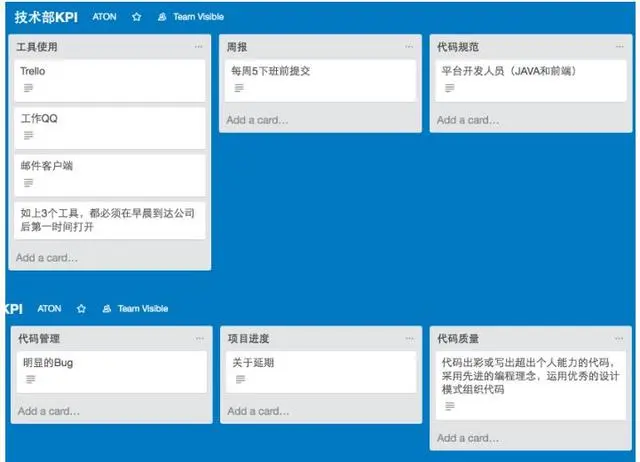Add a card to 项目进度 list
This screenshot has width=640, height=462.
tap(258, 411)
